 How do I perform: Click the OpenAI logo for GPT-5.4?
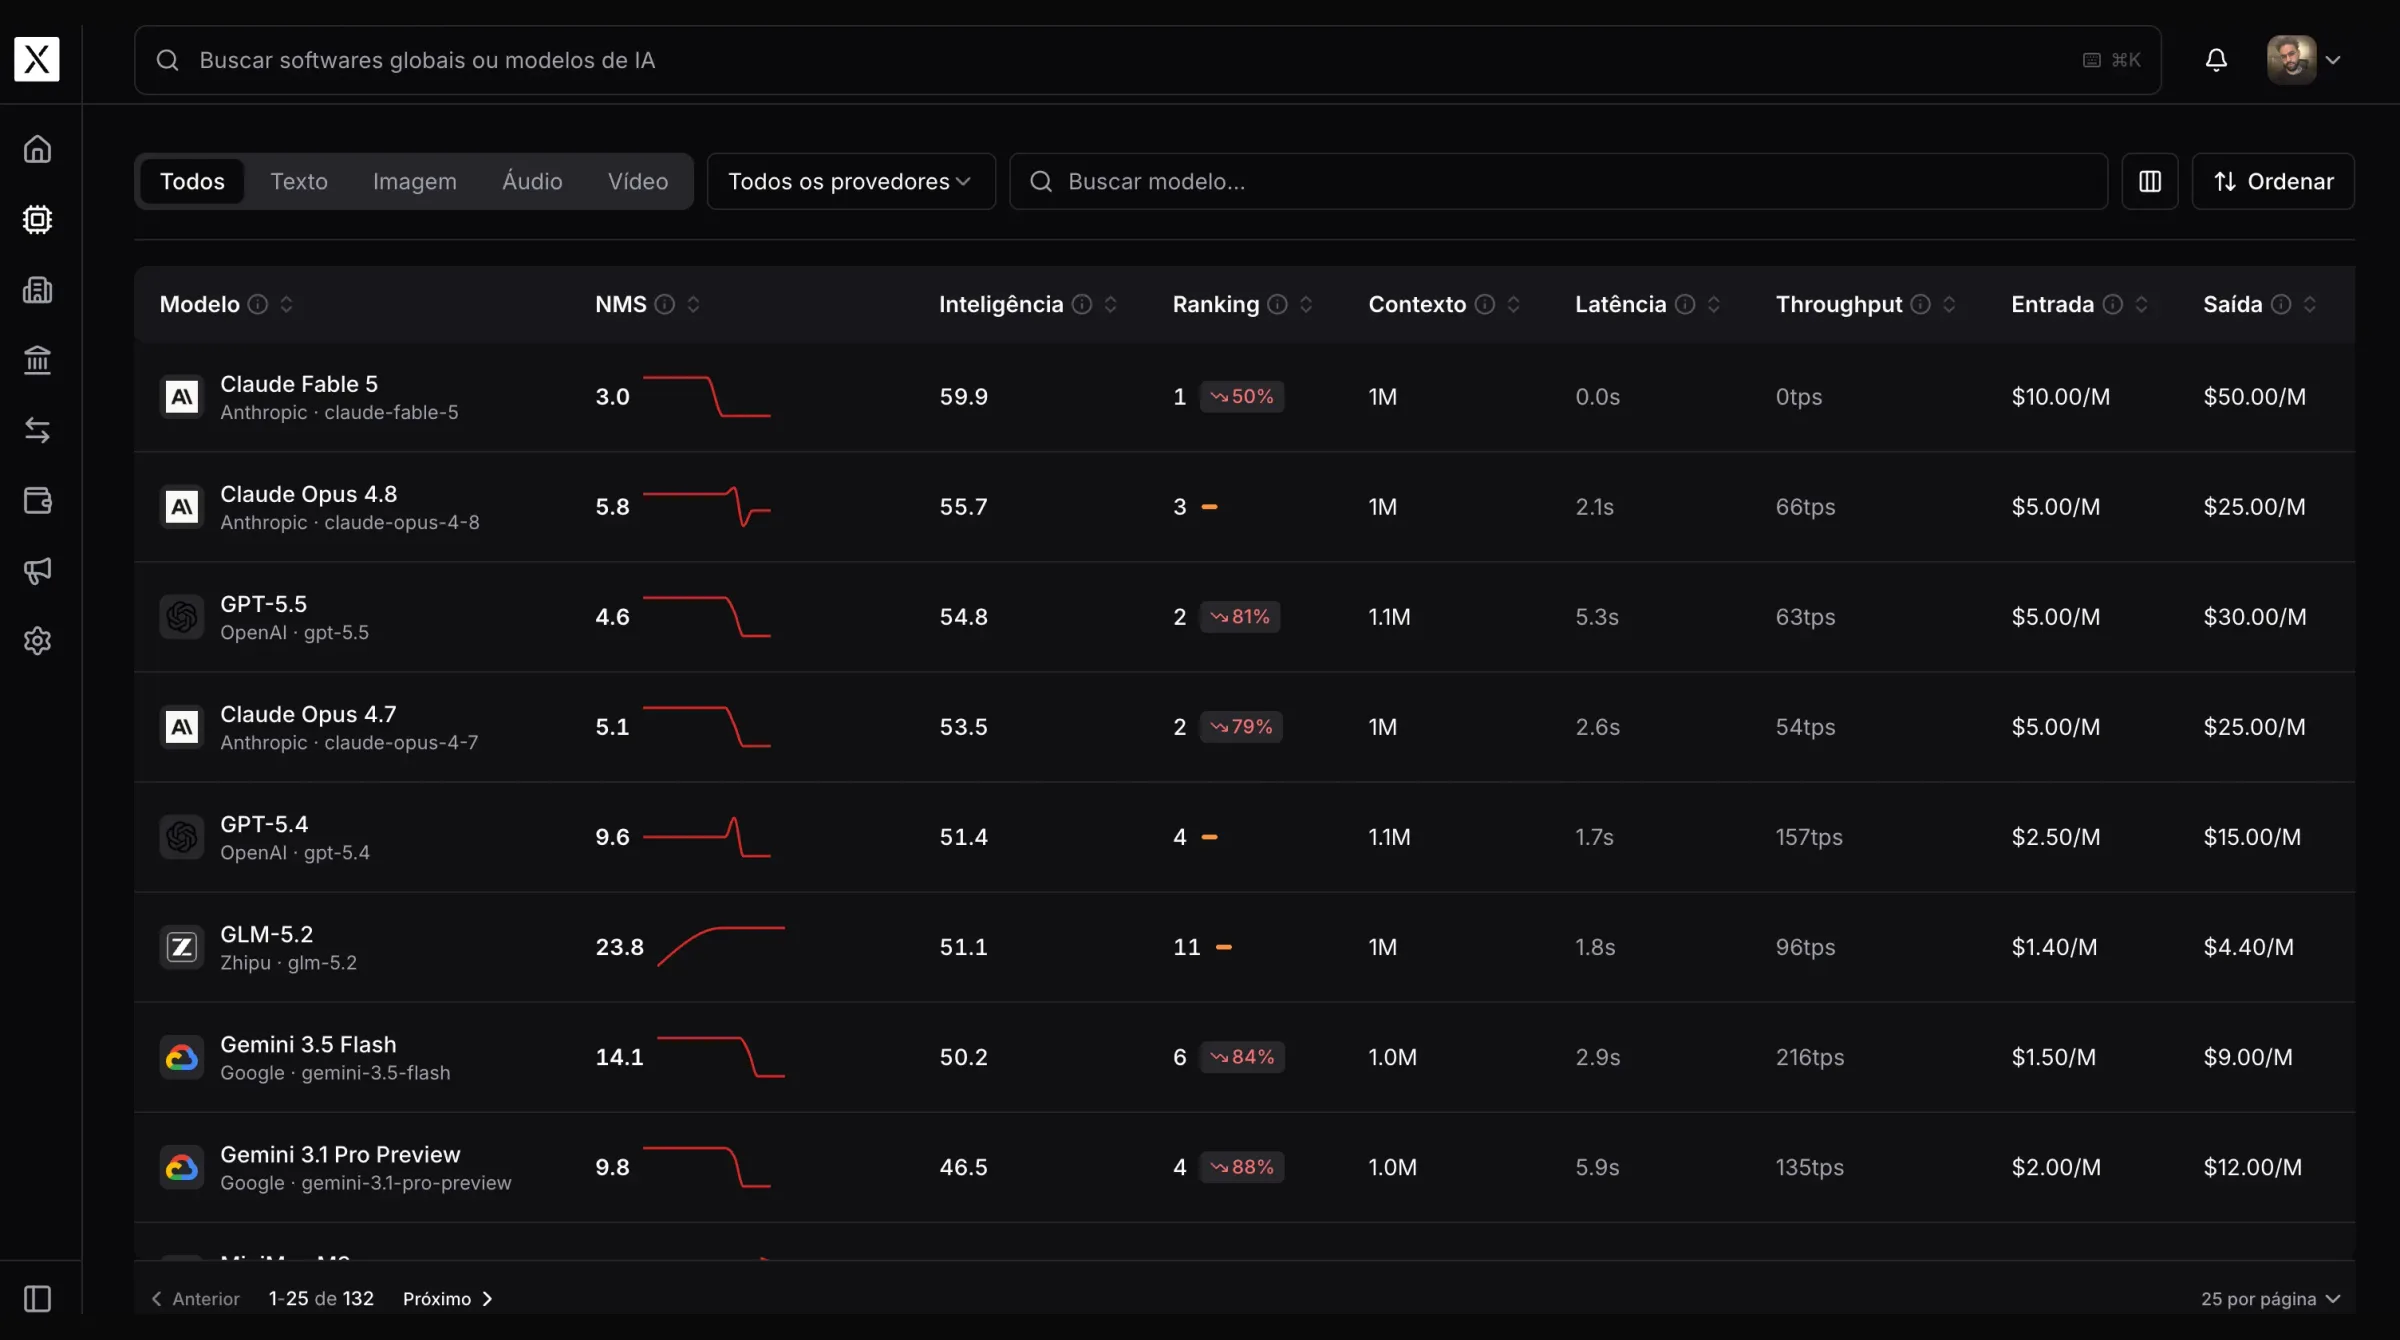click(x=182, y=837)
